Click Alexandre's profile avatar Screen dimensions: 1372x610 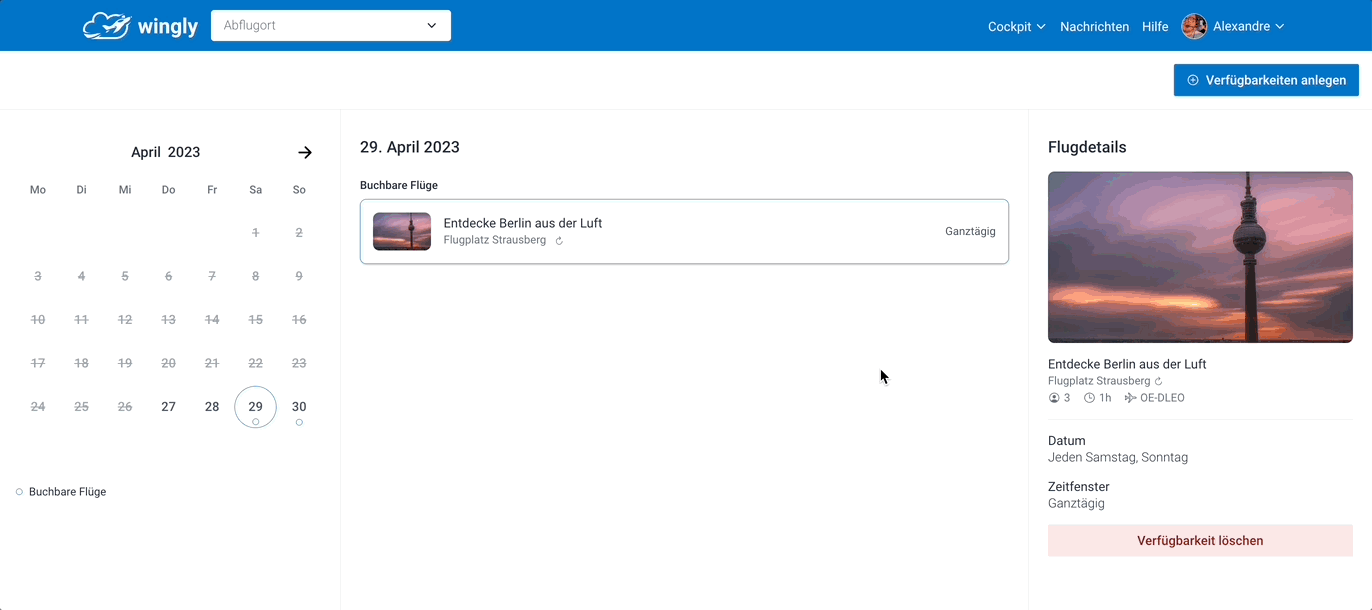(x=1194, y=26)
